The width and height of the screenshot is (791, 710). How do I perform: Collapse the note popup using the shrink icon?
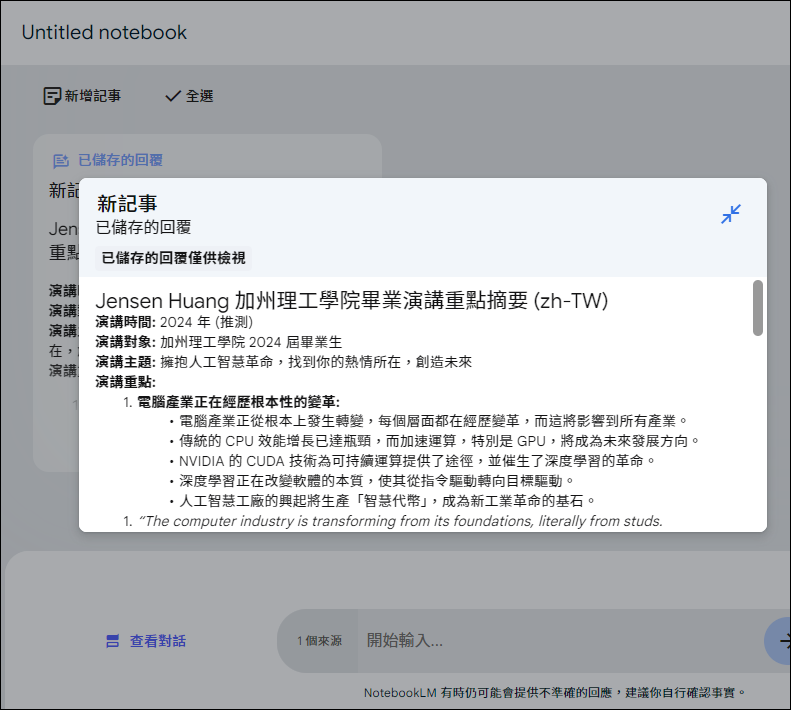pos(730,214)
